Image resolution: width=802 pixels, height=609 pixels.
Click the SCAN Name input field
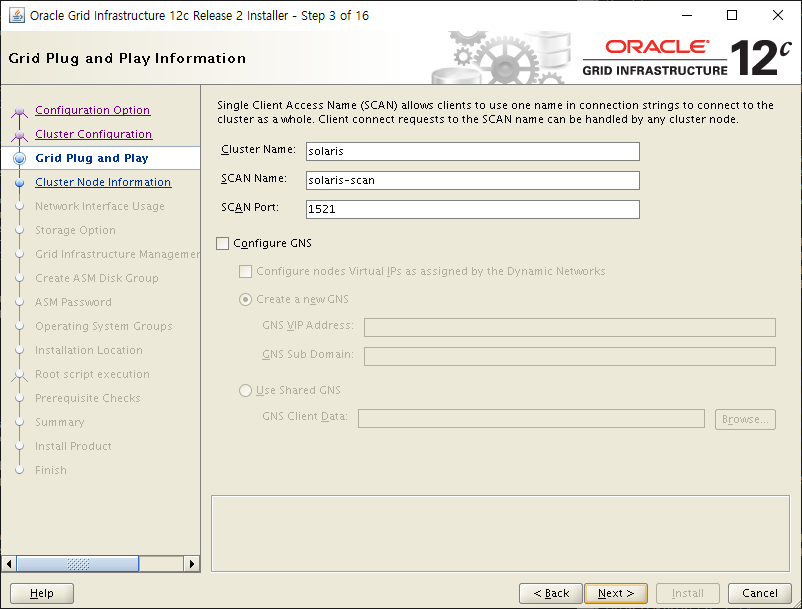[x=473, y=181]
